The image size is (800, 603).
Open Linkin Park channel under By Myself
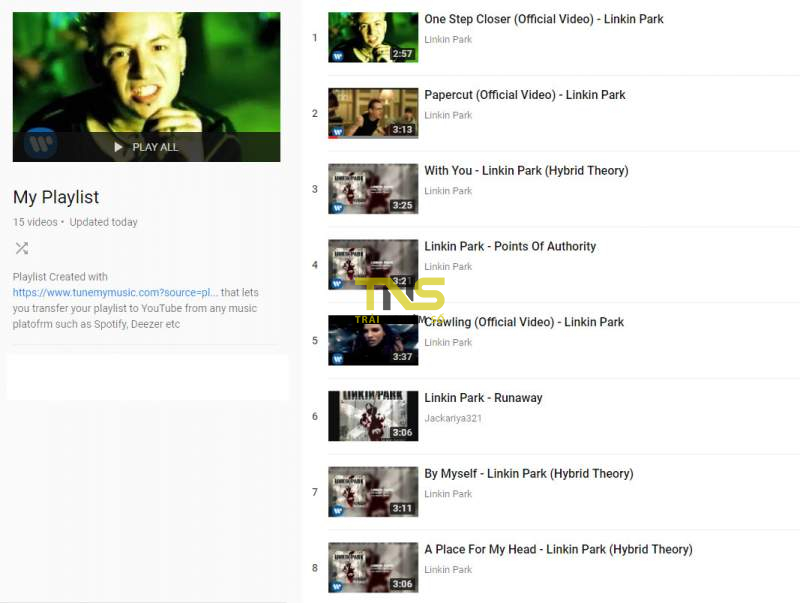click(x=448, y=494)
